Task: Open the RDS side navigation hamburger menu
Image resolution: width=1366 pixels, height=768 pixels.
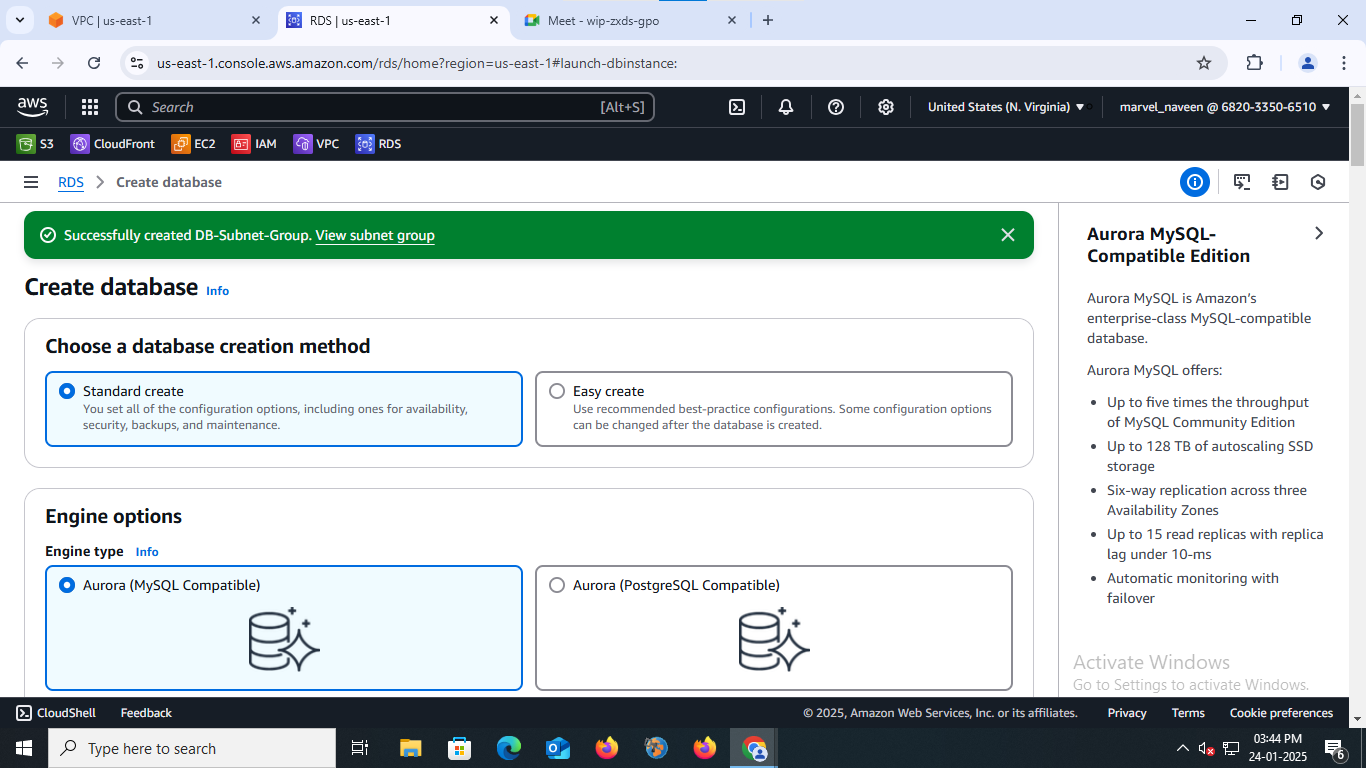Action: click(31, 182)
